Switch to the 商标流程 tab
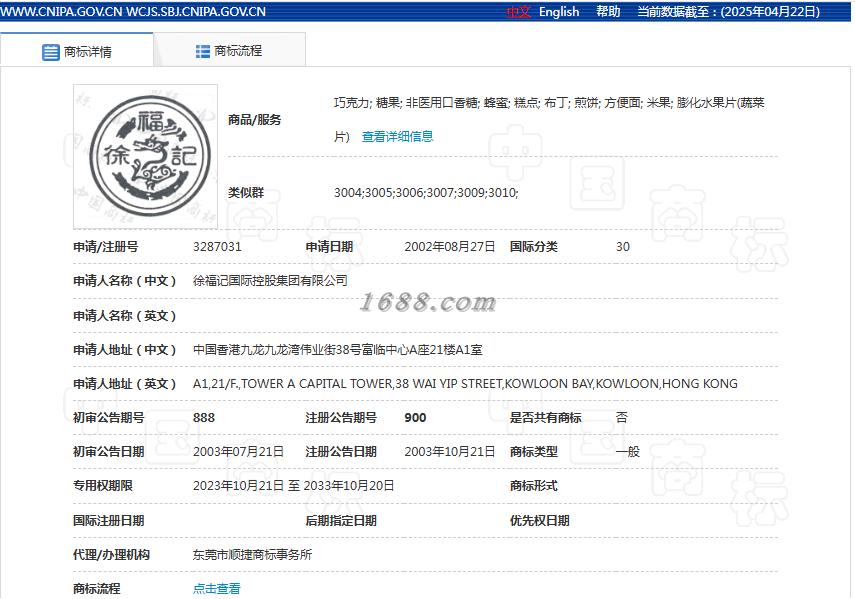 click(x=230, y=51)
